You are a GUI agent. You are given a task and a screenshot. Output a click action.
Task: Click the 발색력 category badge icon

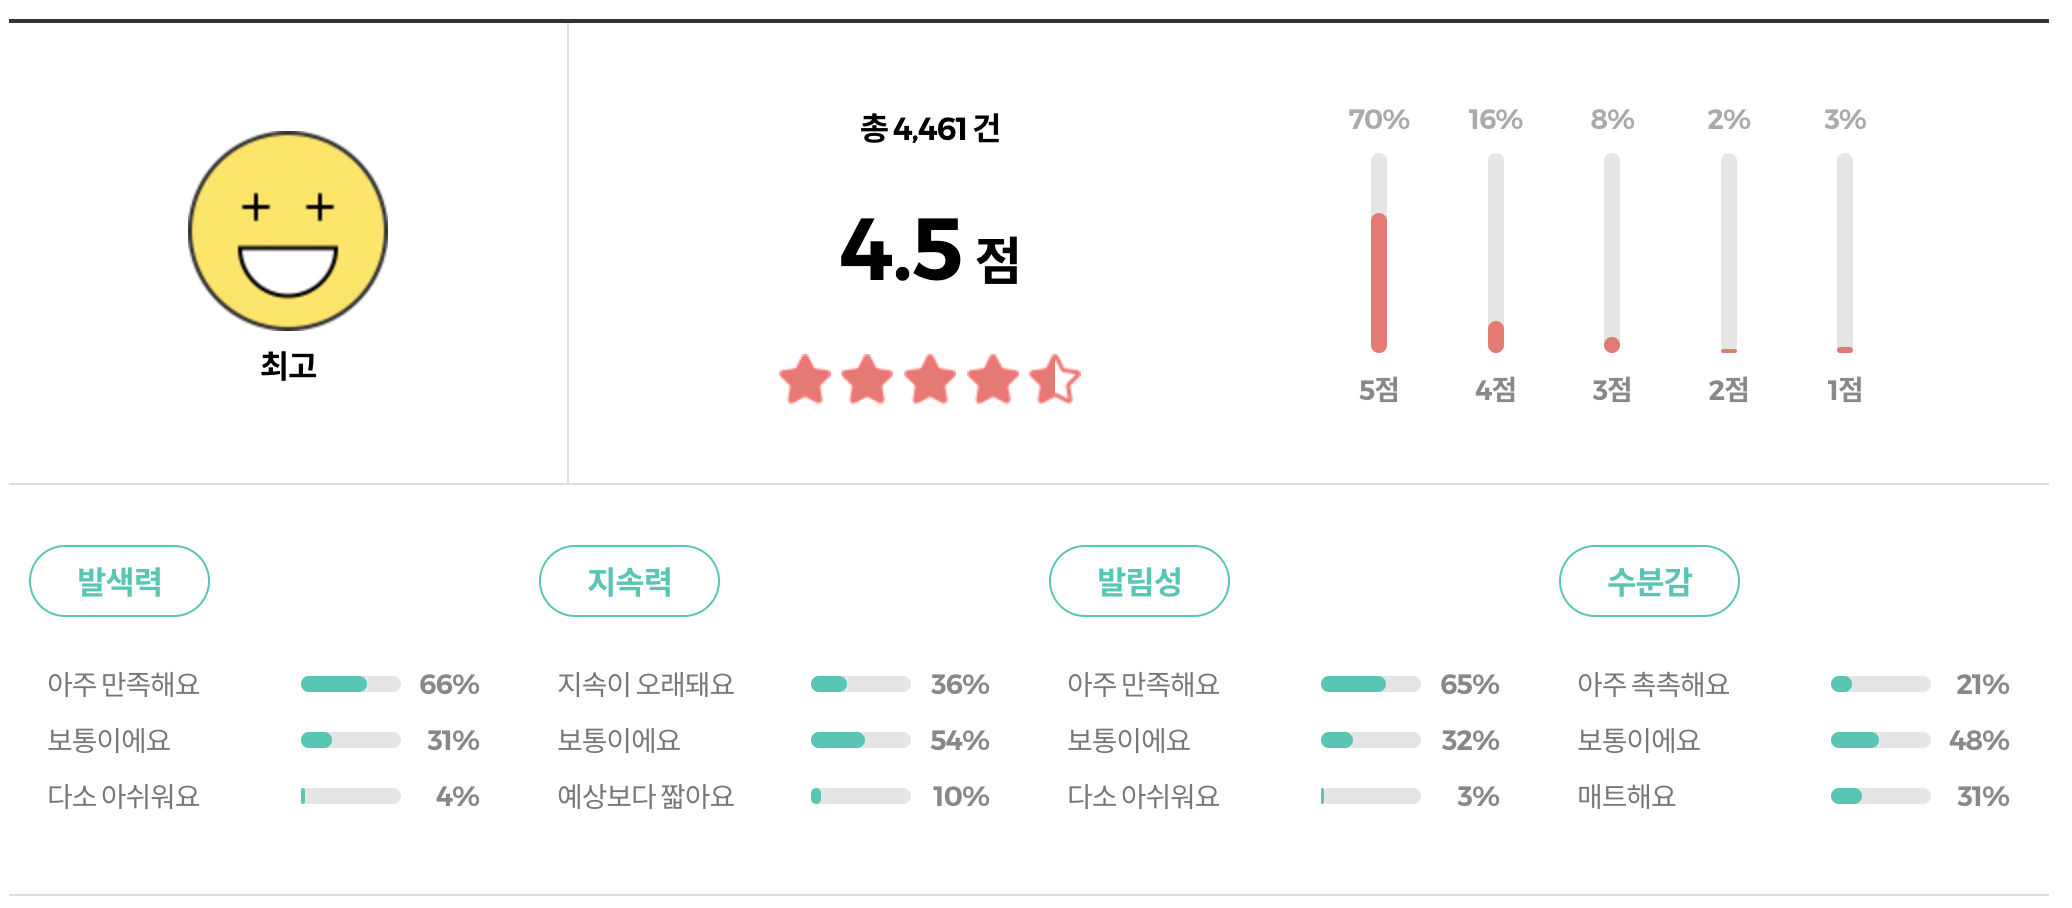[119, 580]
